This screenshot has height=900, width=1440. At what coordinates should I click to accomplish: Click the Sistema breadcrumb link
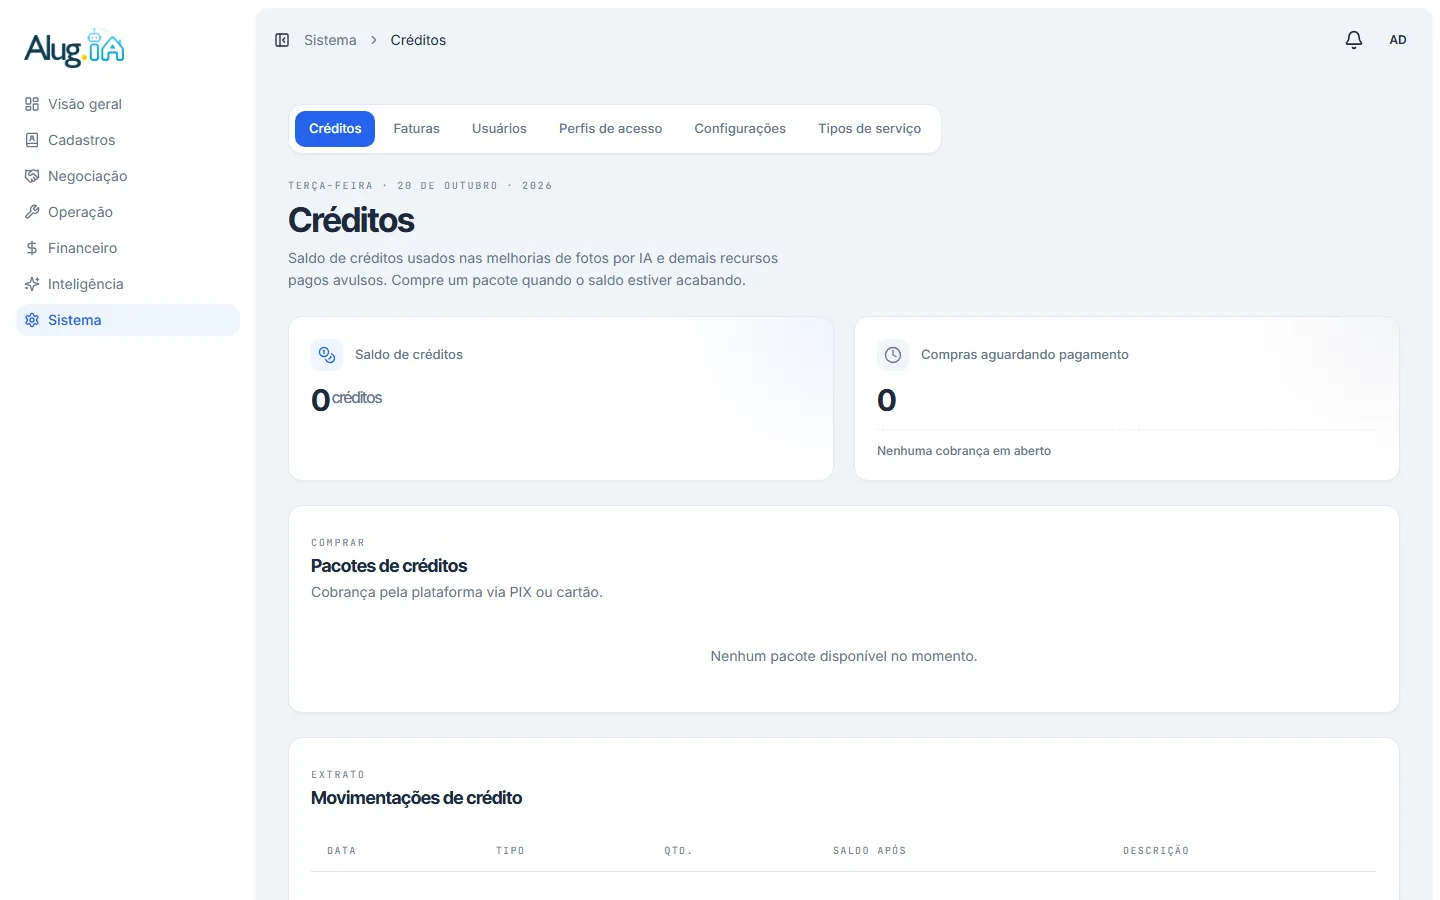pos(330,40)
